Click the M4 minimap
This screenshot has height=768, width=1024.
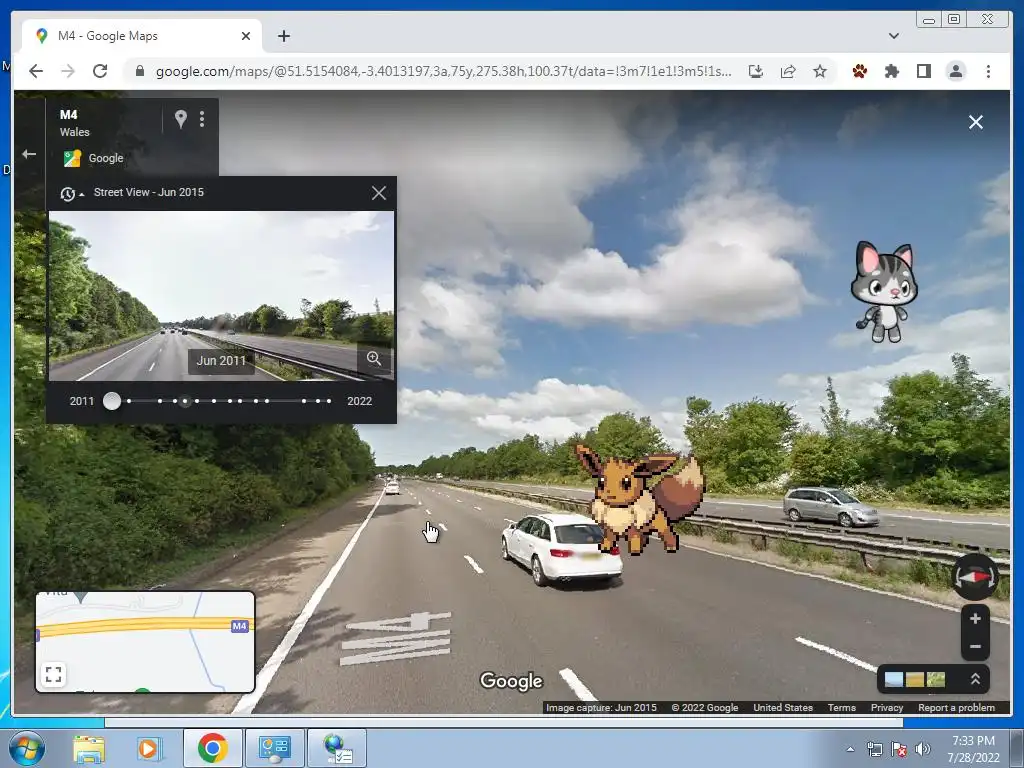pyautogui.click(x=145, y=642)
